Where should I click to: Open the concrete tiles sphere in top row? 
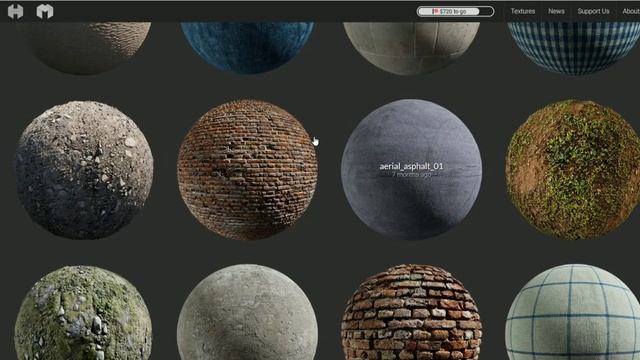click(x=411, y=48)
